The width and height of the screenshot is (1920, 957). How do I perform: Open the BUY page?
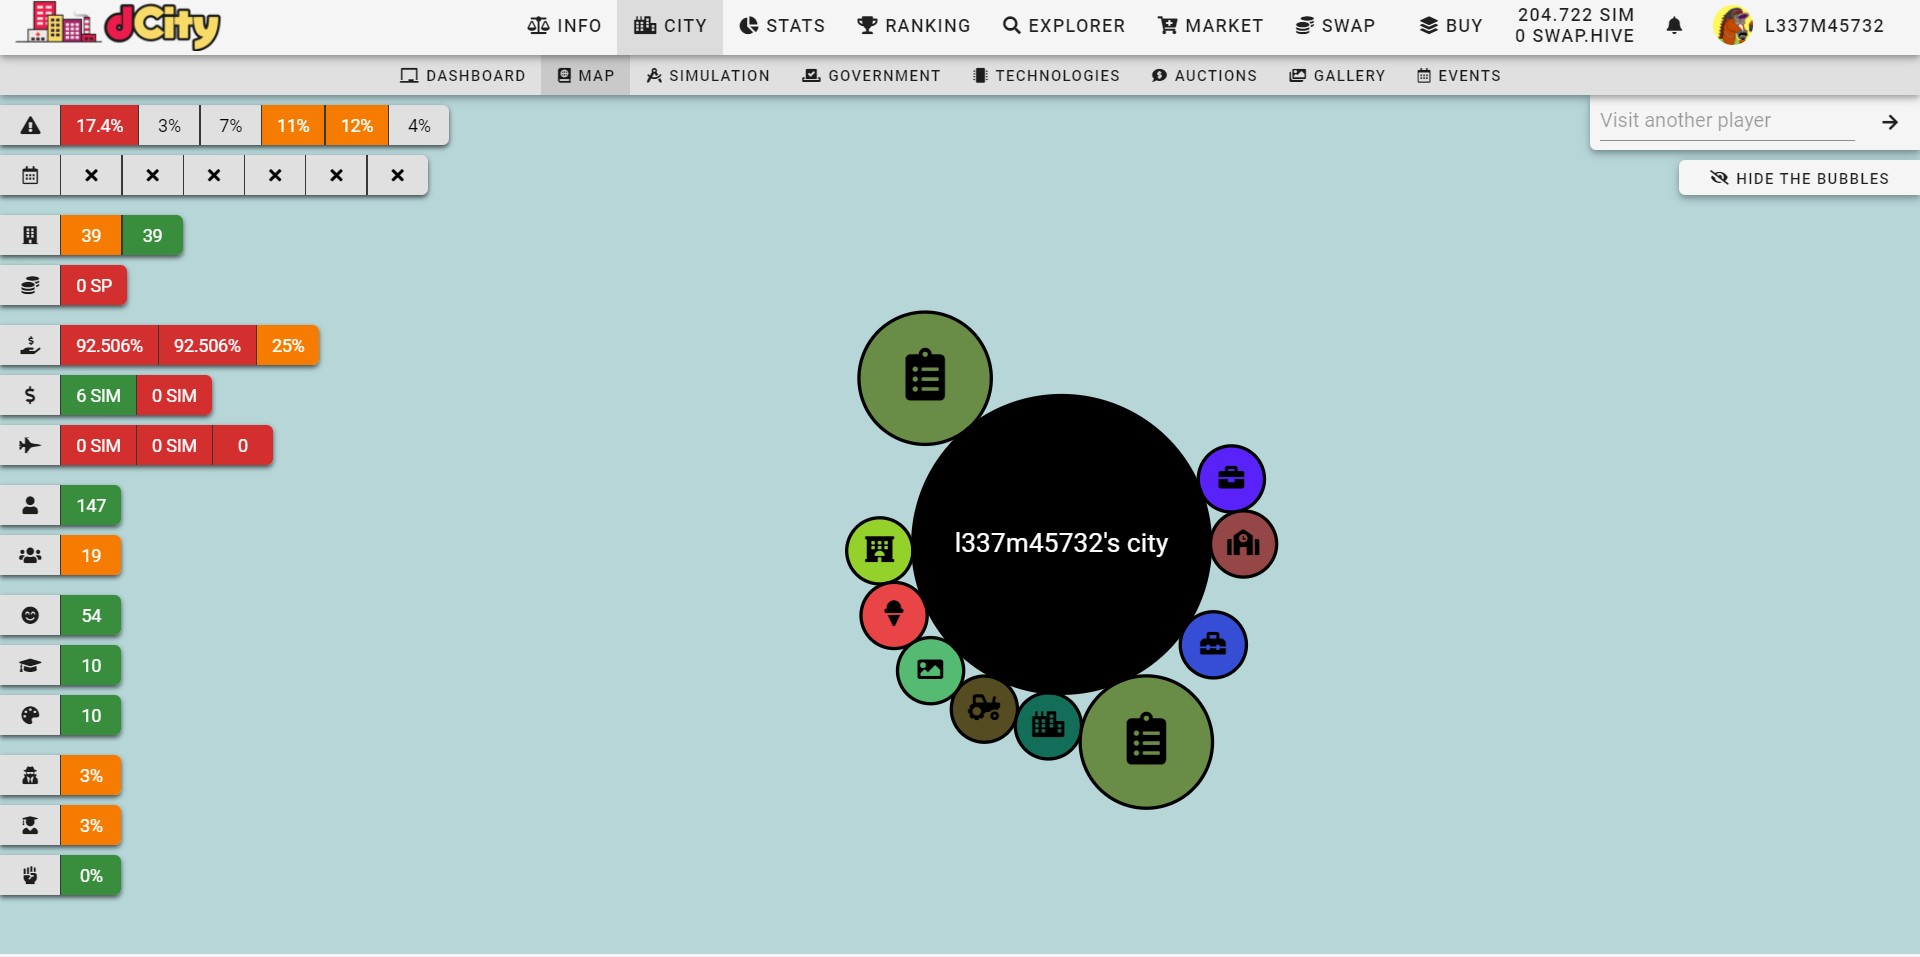(x=1451, y=26)
